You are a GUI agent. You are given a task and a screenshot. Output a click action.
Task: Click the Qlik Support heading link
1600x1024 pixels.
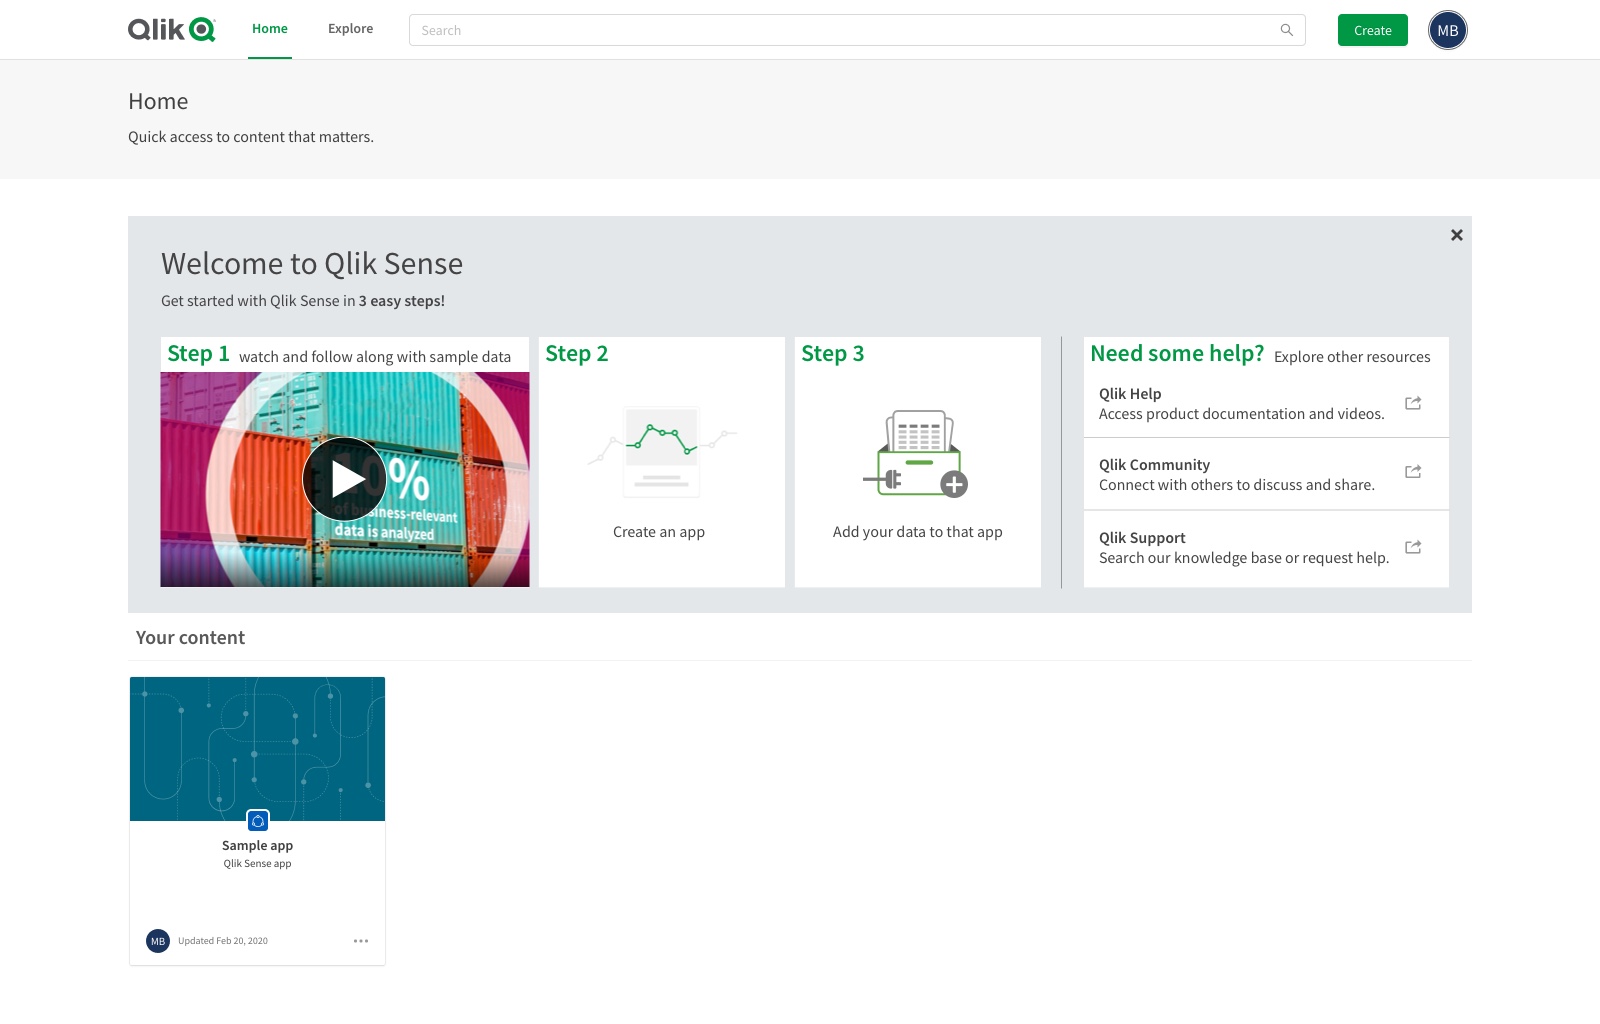point(1142,538)
